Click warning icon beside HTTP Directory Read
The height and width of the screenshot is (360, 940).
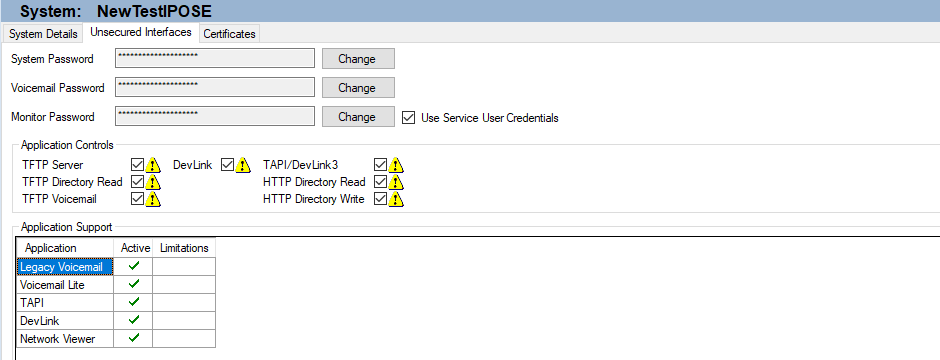[396, 182]
